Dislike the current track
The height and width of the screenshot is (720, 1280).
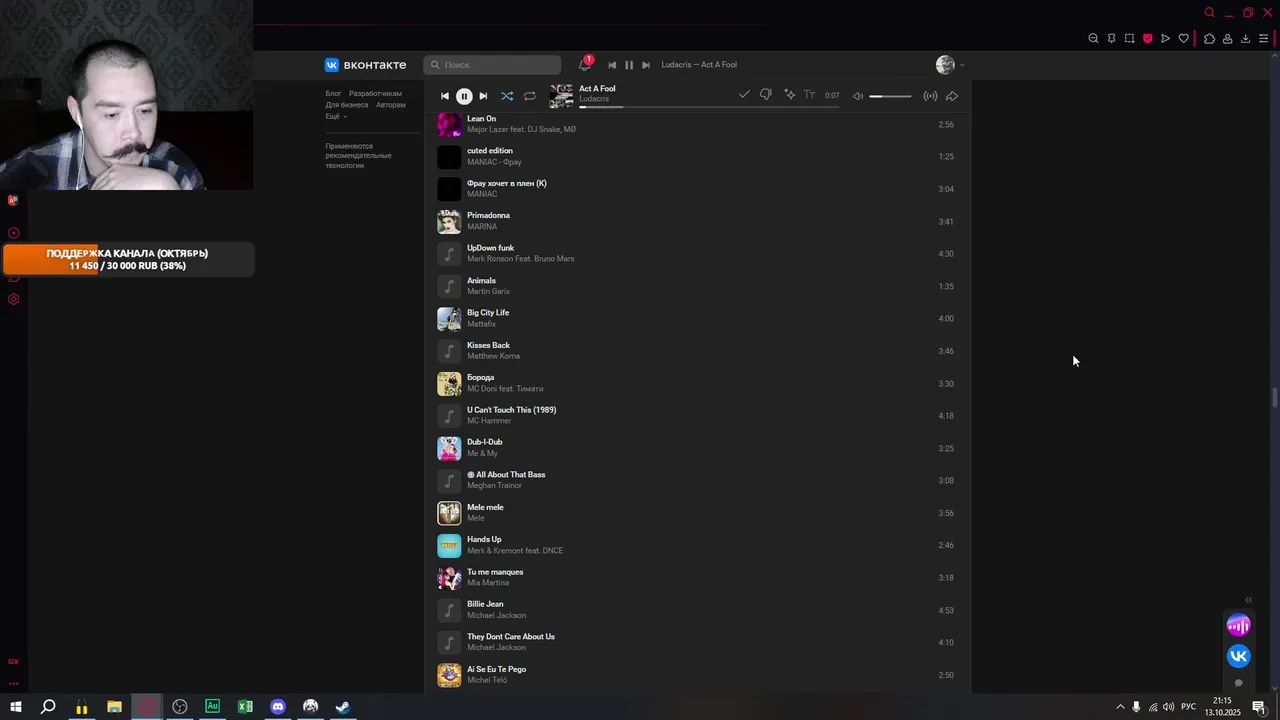pos(766,94)
